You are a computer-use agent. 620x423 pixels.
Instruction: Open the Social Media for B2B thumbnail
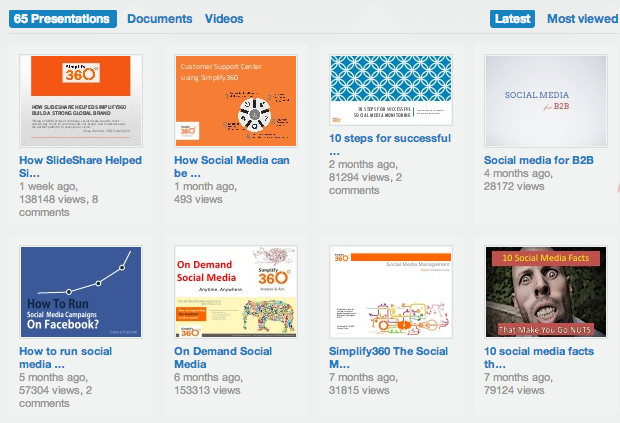pos(546,101)
